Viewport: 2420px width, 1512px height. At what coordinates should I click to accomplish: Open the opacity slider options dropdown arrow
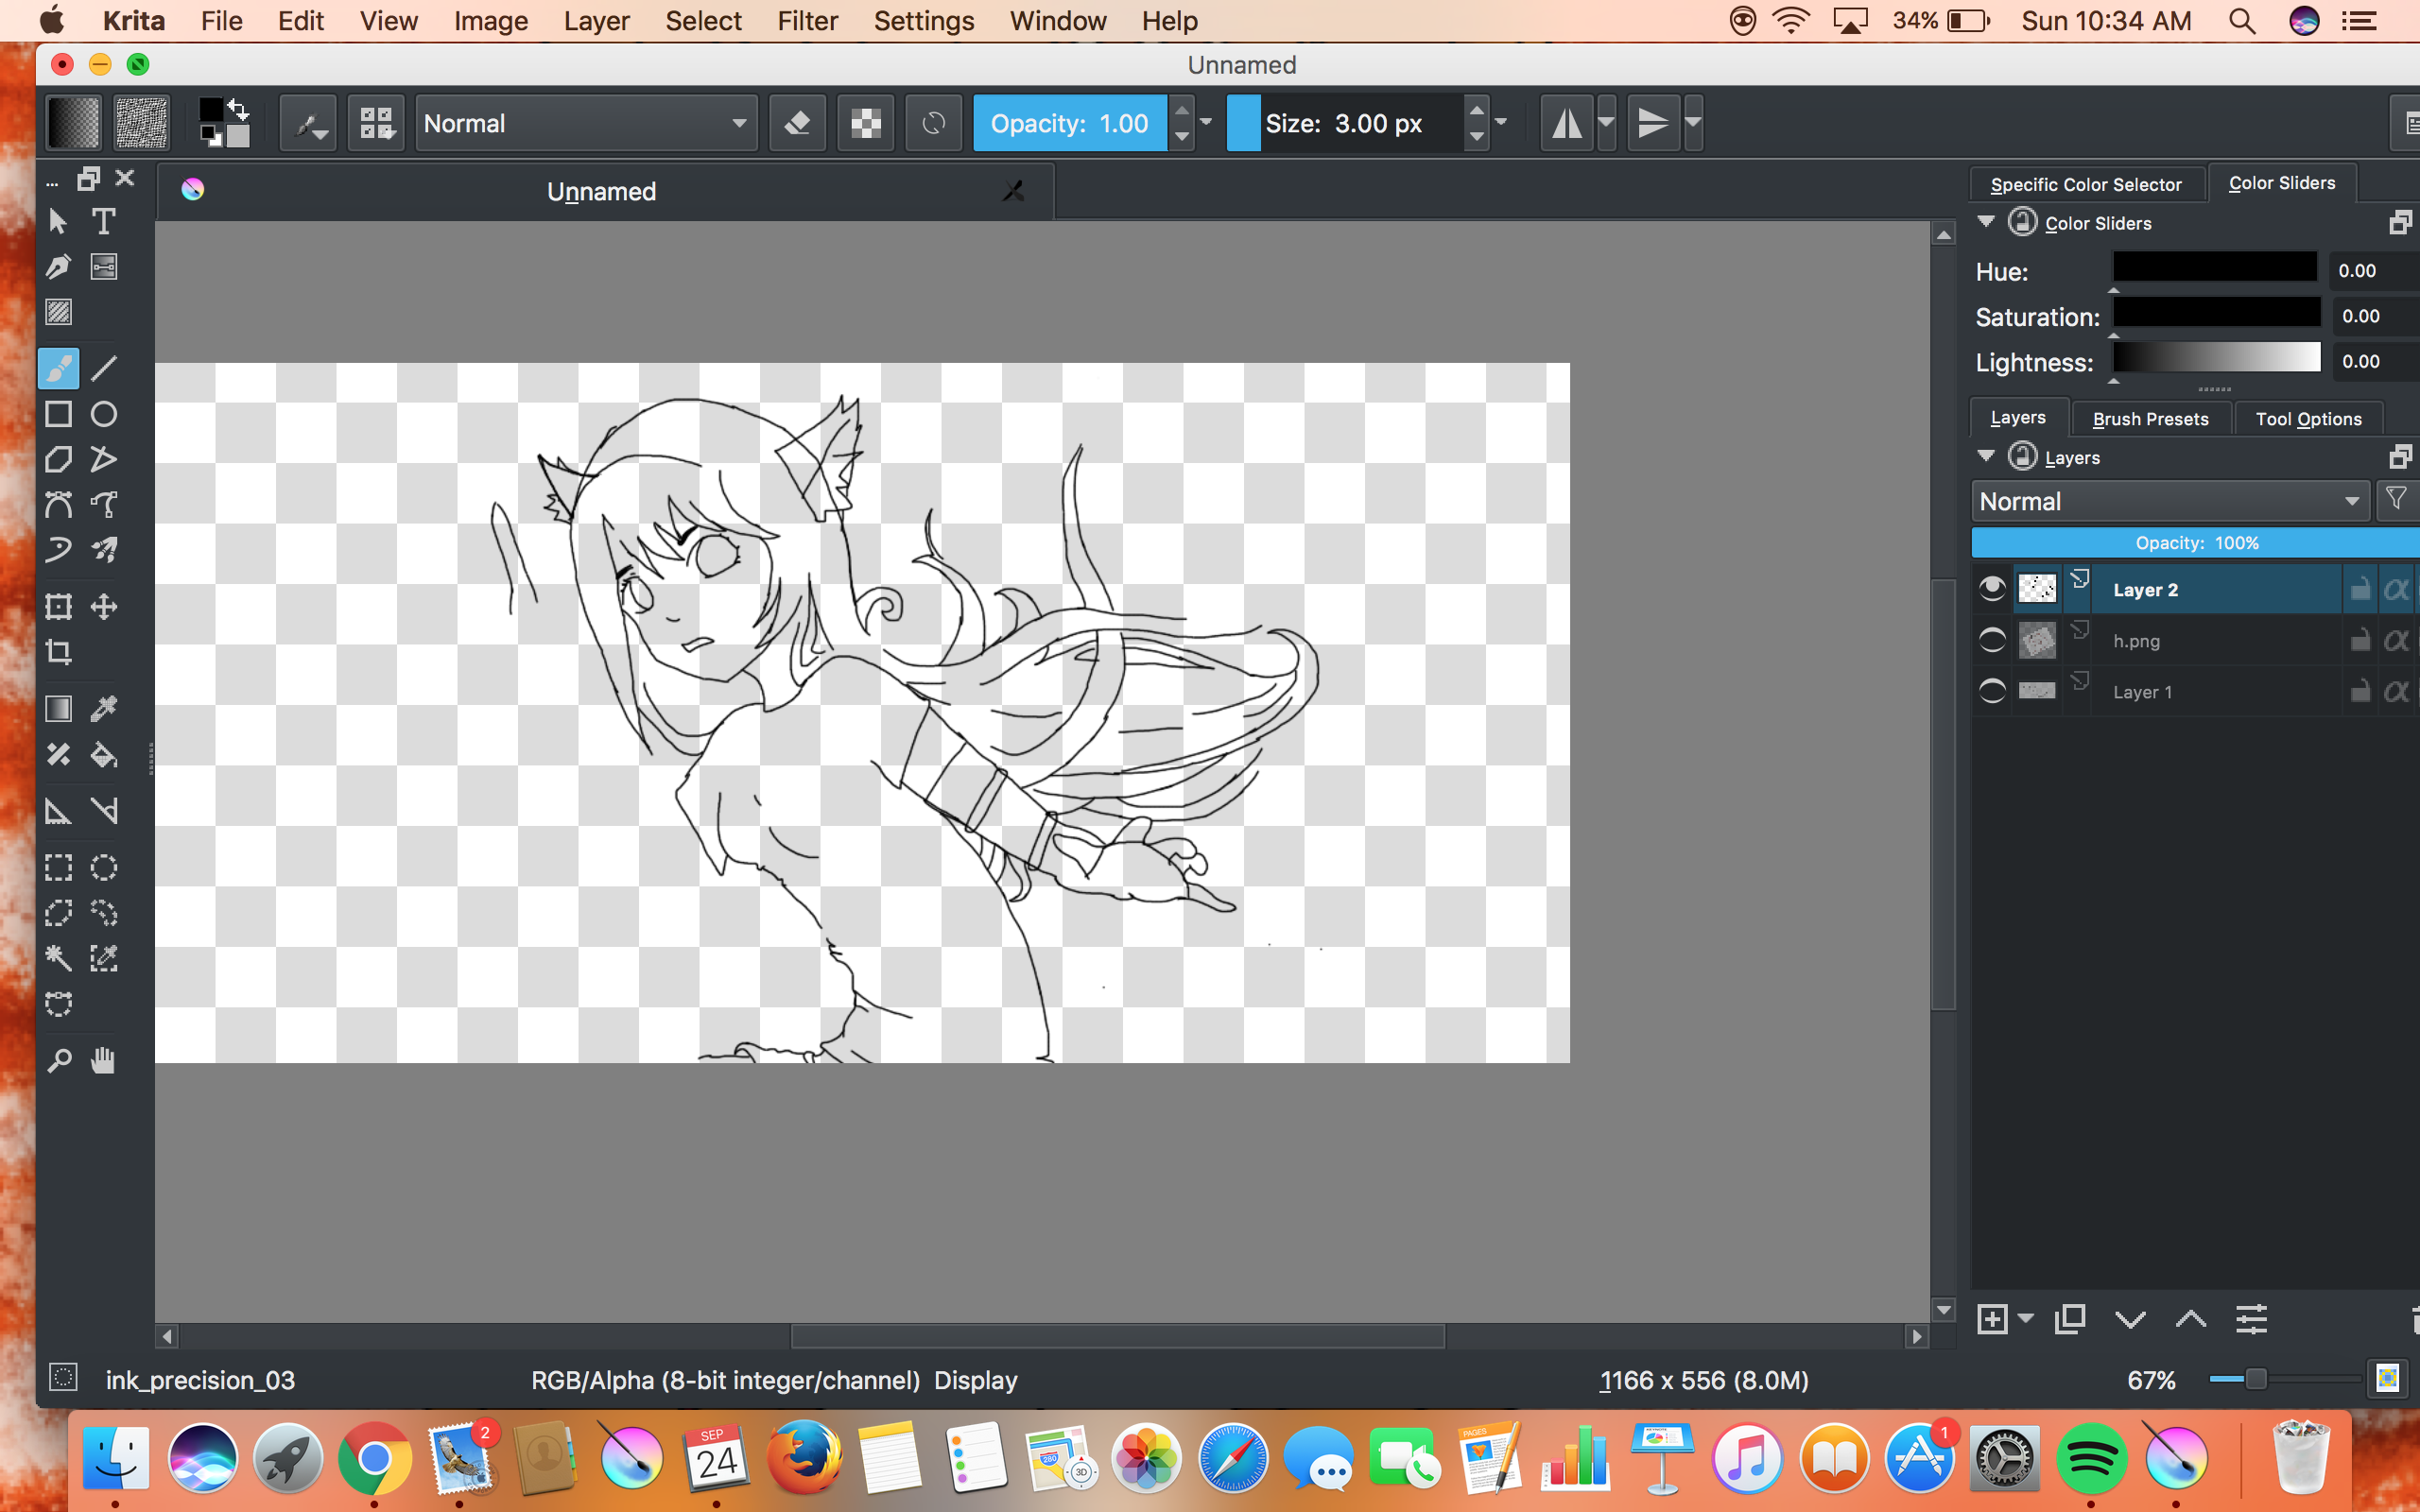coord(1206,123)
